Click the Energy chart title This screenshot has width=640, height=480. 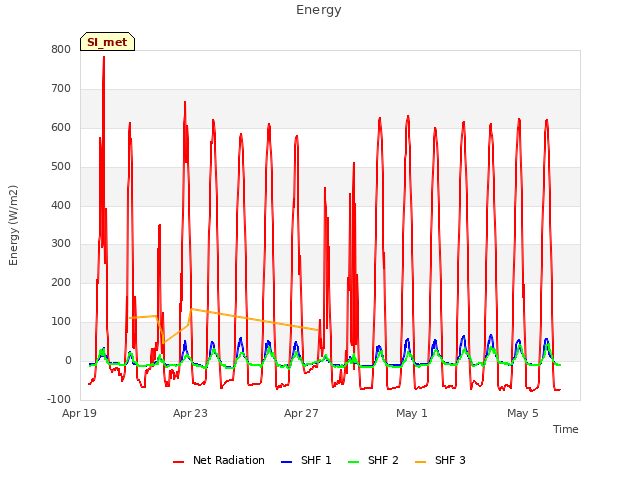coord(319,10)
